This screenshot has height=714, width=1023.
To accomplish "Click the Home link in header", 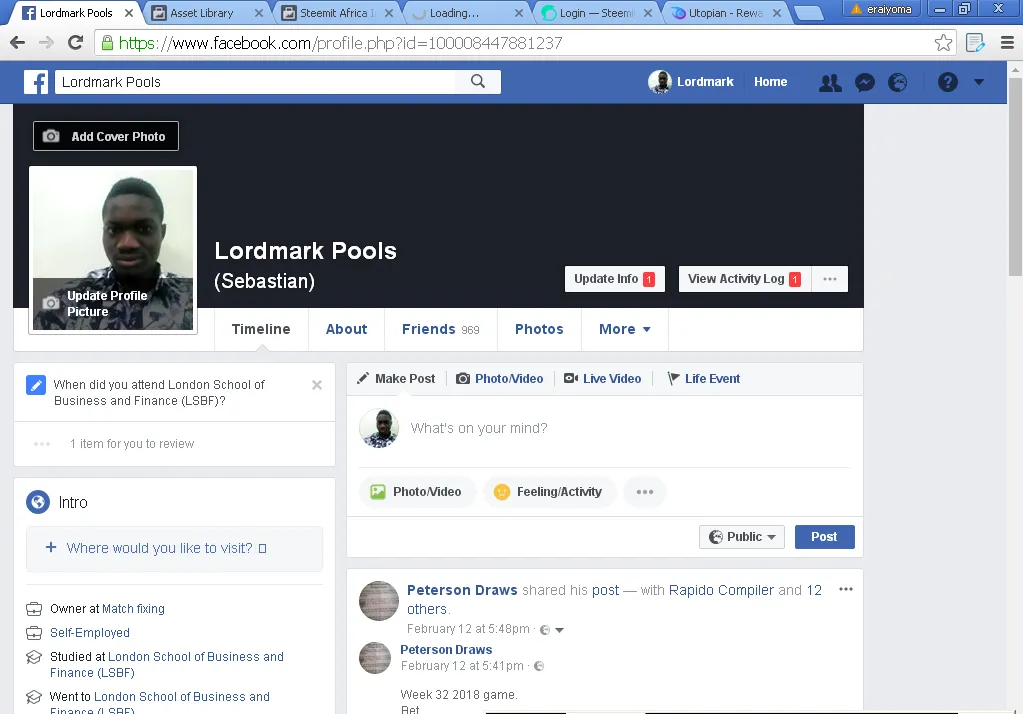I will (x=771, y=82).
